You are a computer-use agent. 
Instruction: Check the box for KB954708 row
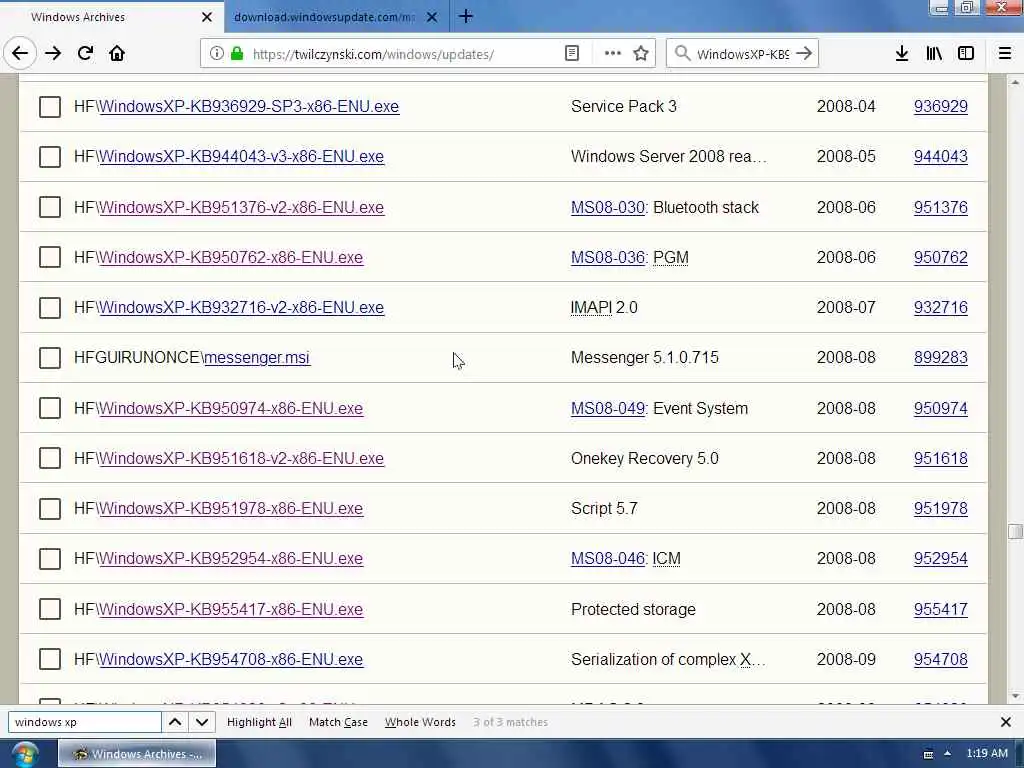(x=50, y=660)
